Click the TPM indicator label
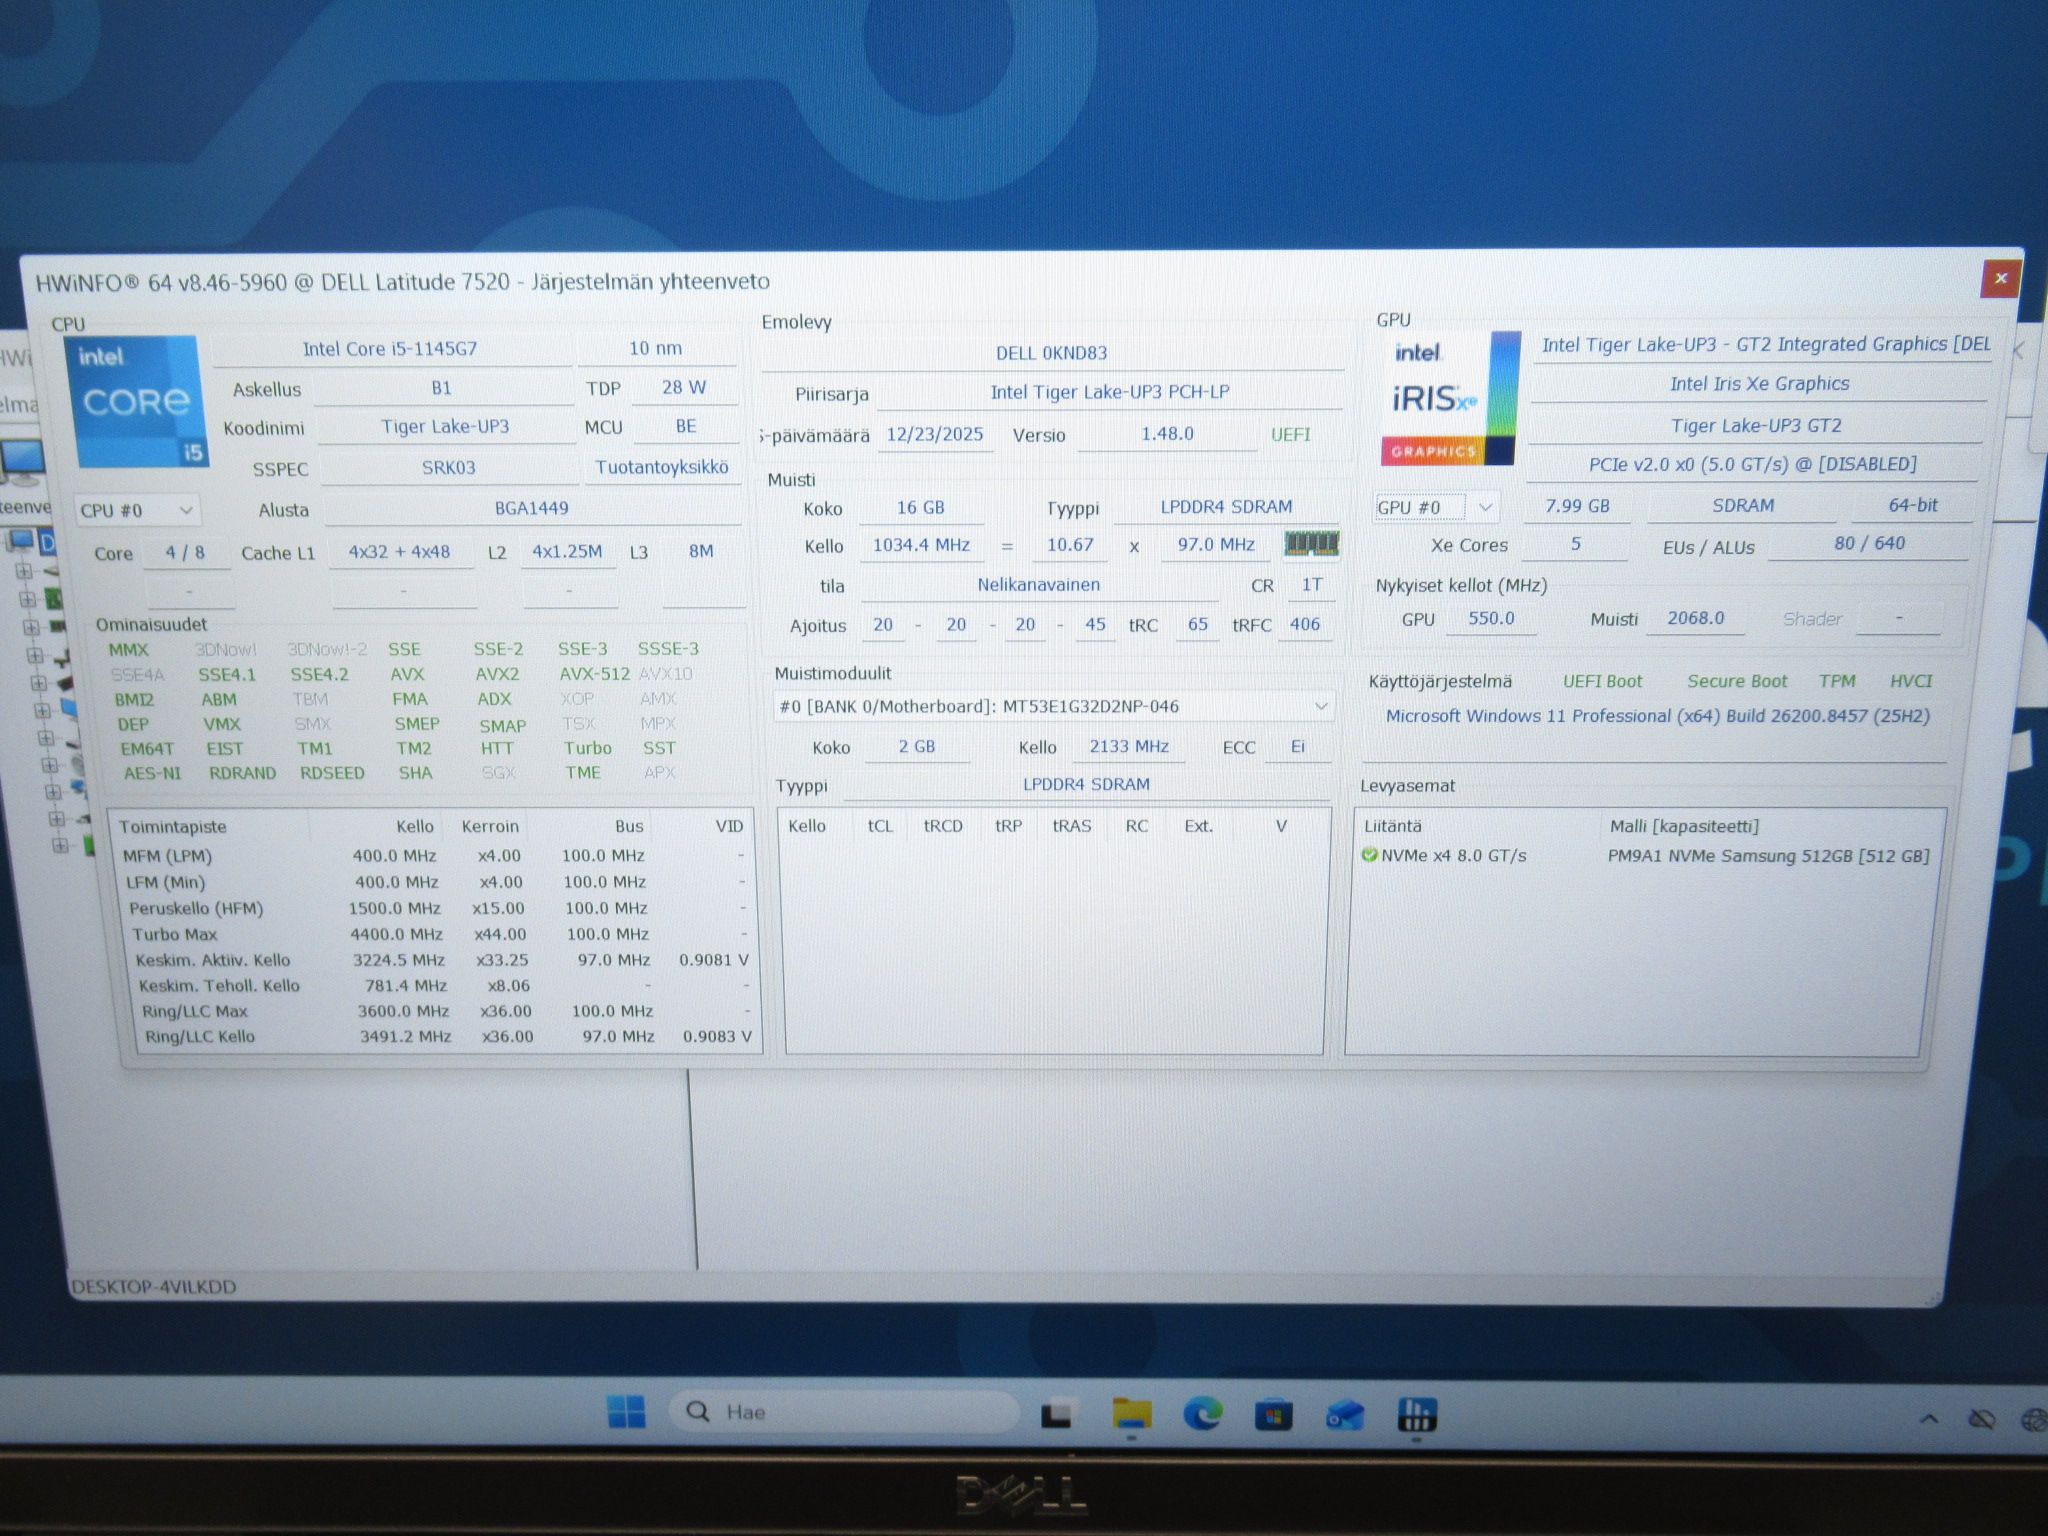Screen dimensions: 2048x1536 point(1837,681)
